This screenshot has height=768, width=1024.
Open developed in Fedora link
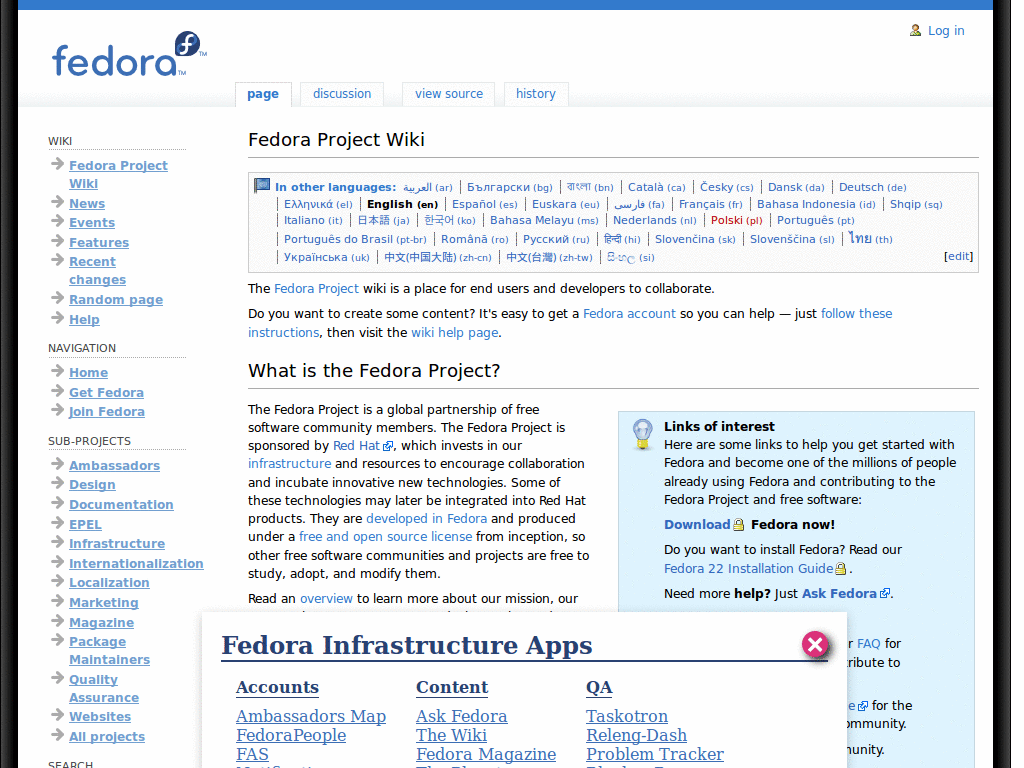pos(426,519)
